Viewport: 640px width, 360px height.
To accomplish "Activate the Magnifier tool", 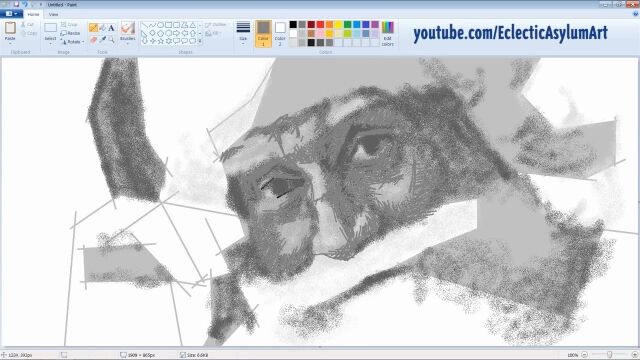I will [x=111, y=40].
